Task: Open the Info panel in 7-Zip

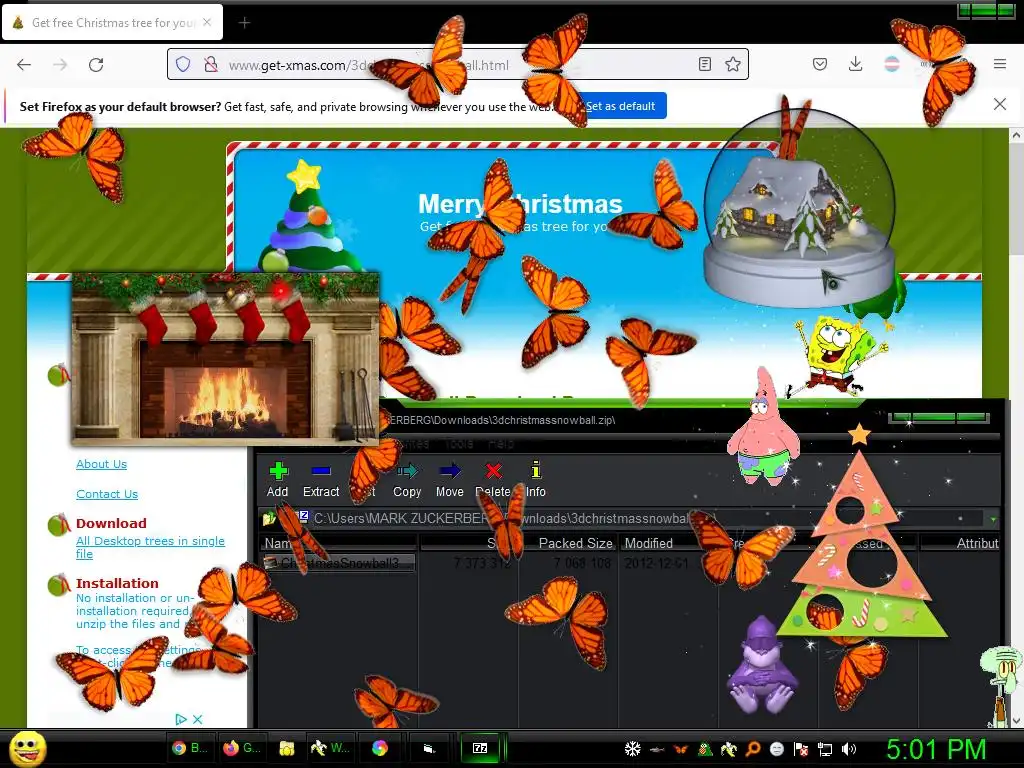Action: pyautogui.click(x=536, y=479)
